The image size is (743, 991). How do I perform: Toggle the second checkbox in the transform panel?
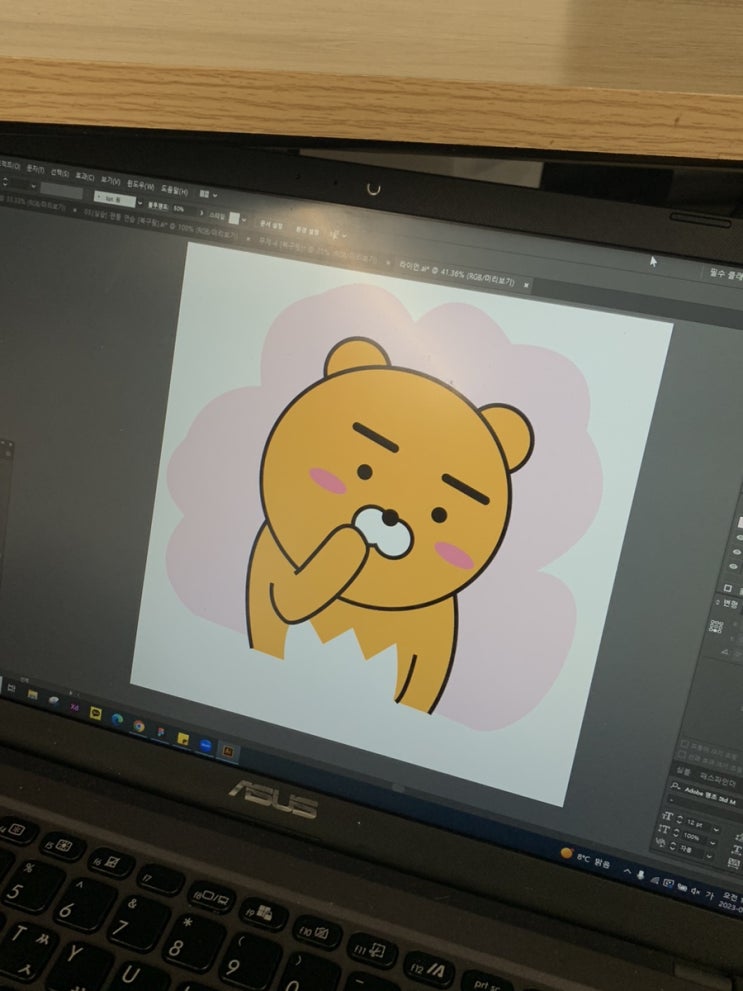point(682,755)
